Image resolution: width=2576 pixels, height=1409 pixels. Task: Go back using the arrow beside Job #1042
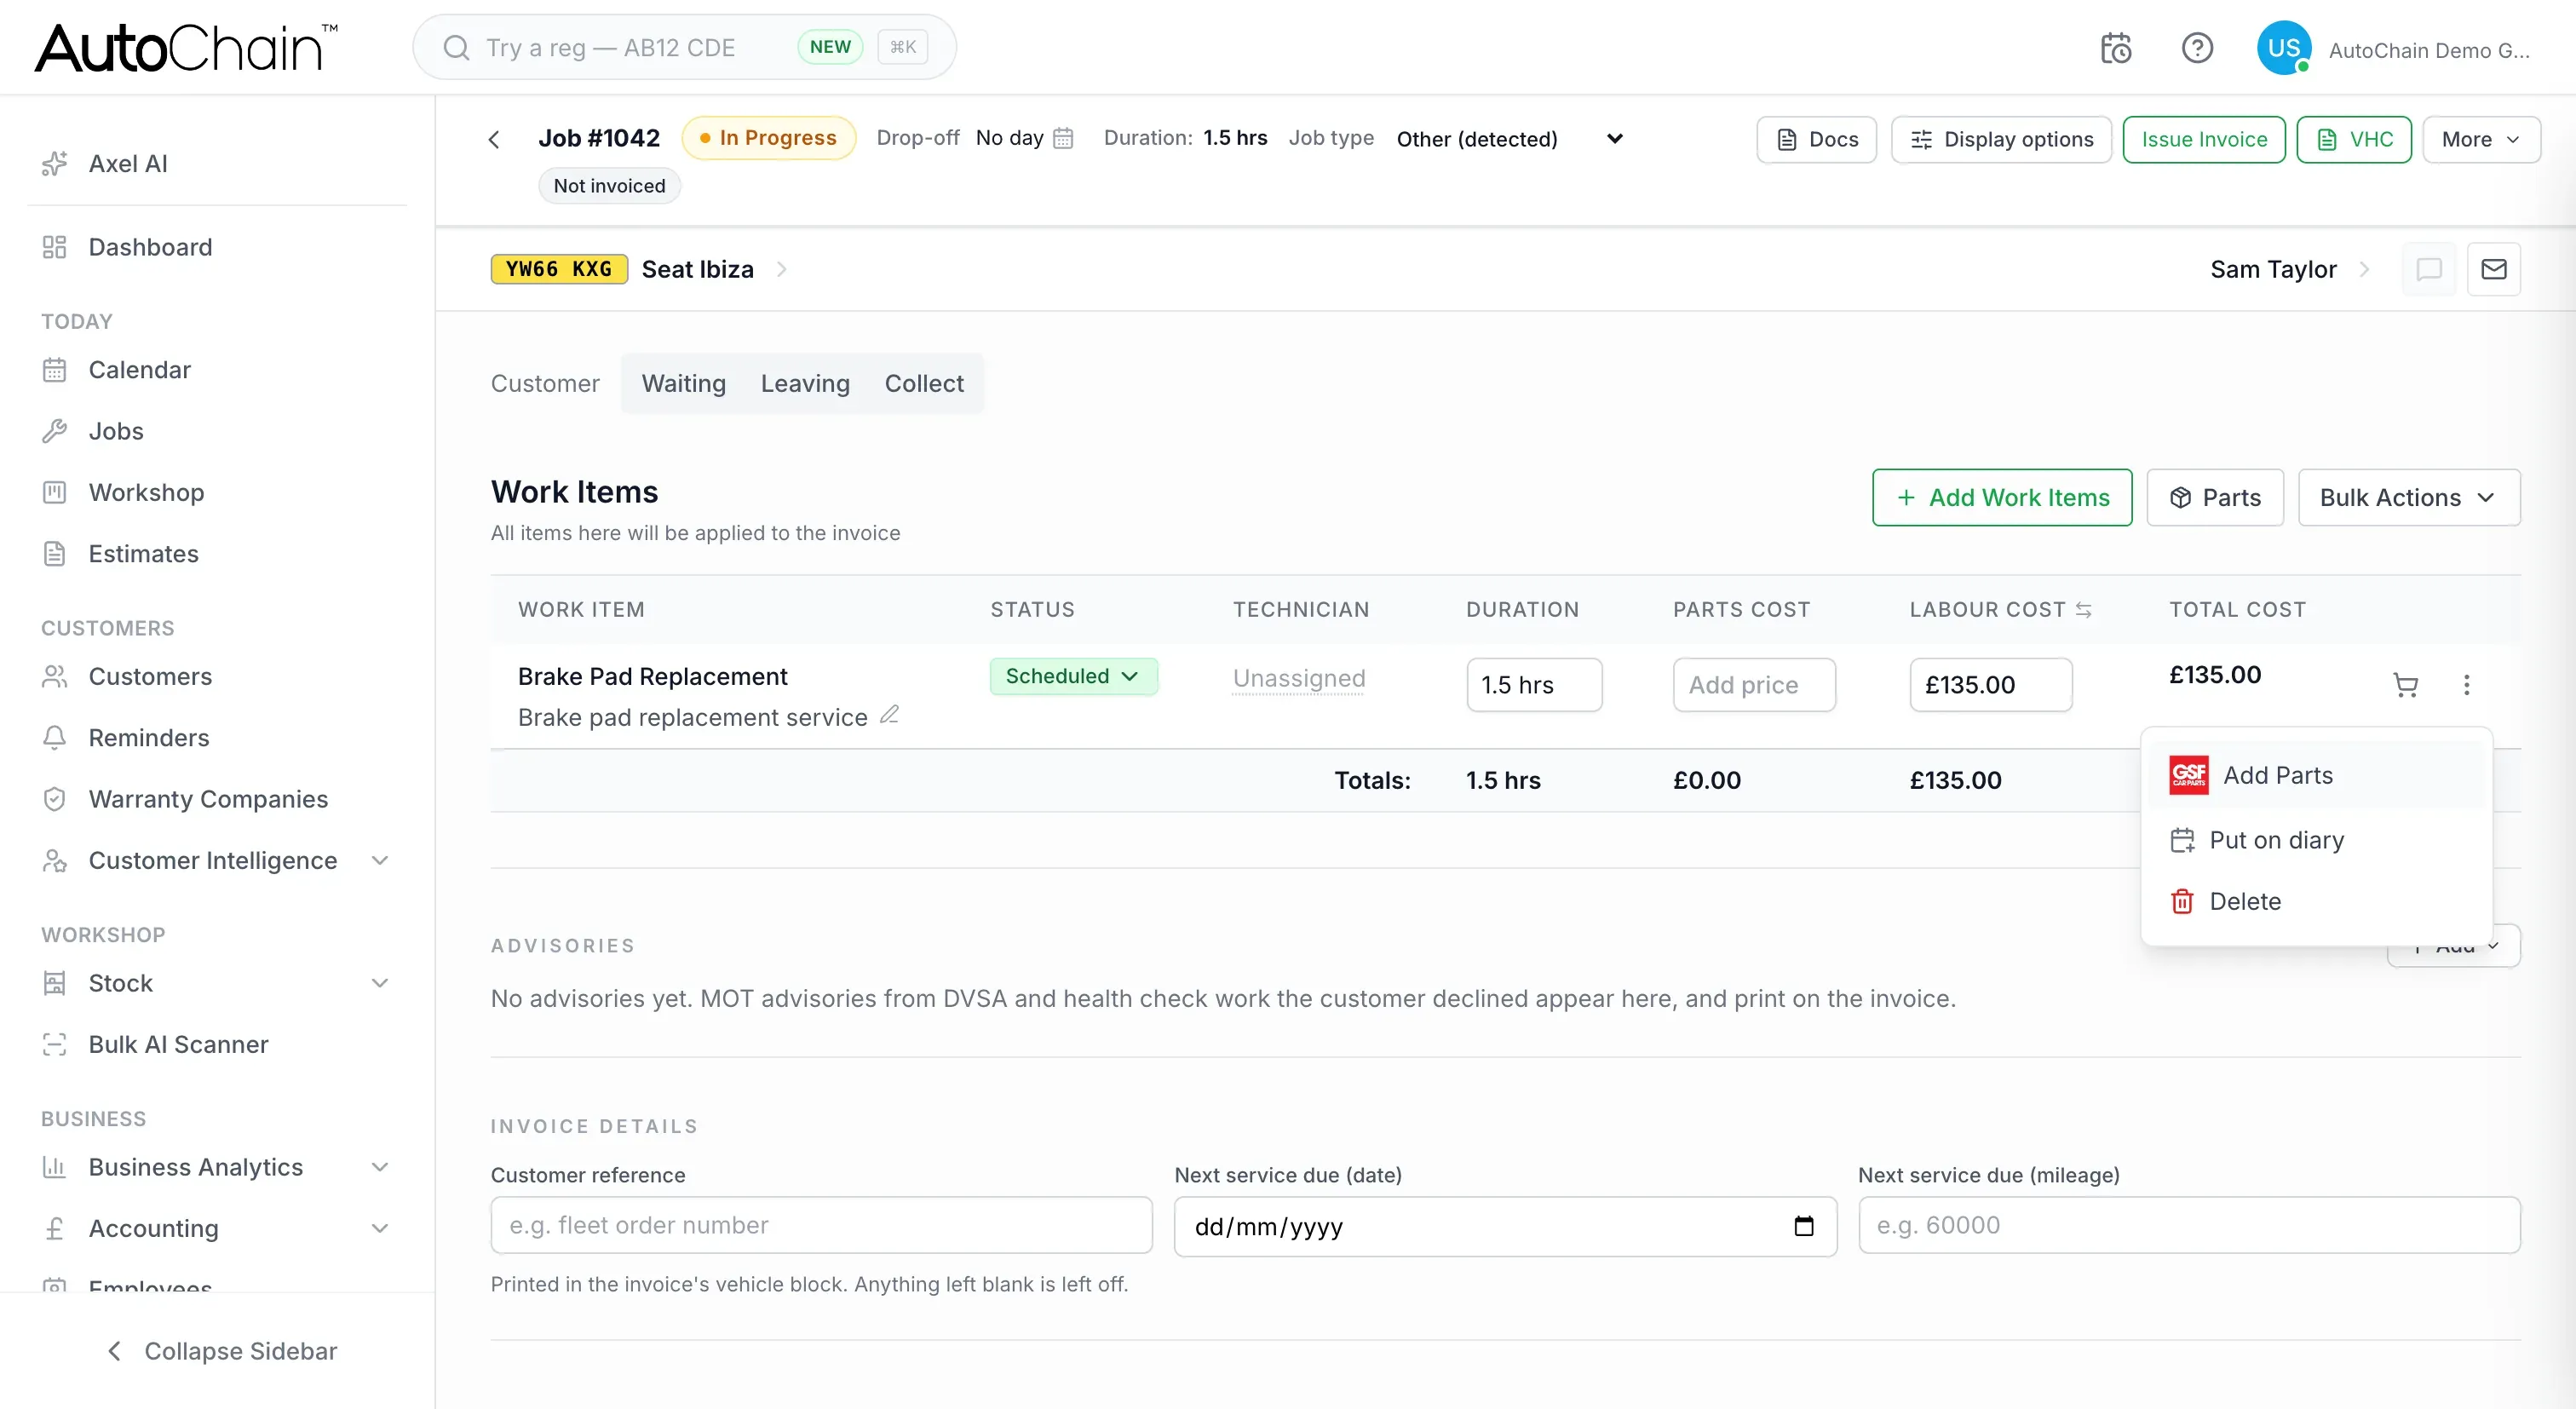pyautogui.click(x=494, y=139)
